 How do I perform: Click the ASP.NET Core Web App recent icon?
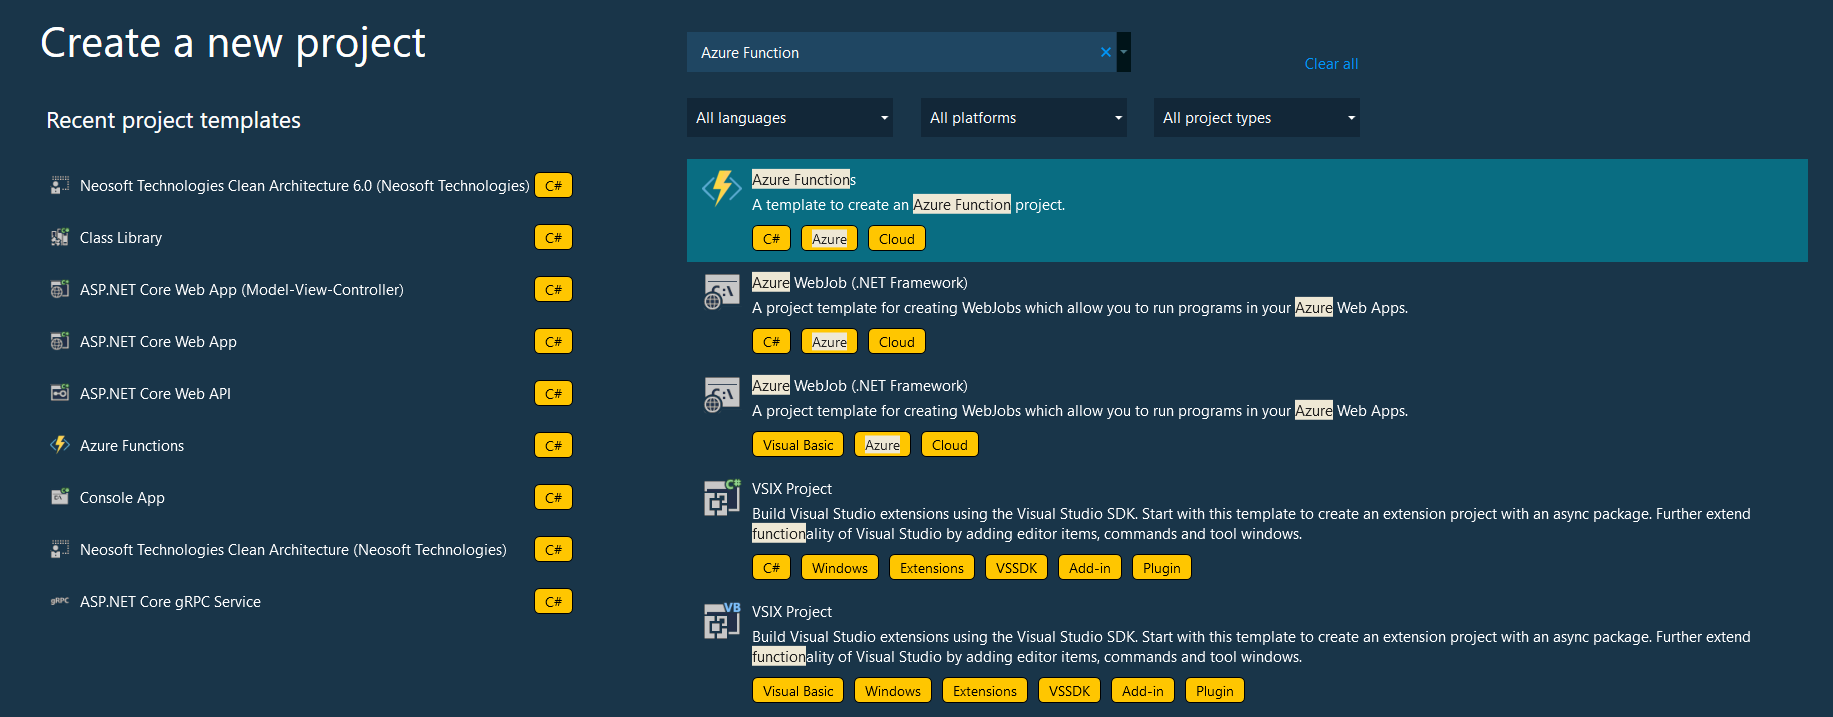(x=60, y=341)
